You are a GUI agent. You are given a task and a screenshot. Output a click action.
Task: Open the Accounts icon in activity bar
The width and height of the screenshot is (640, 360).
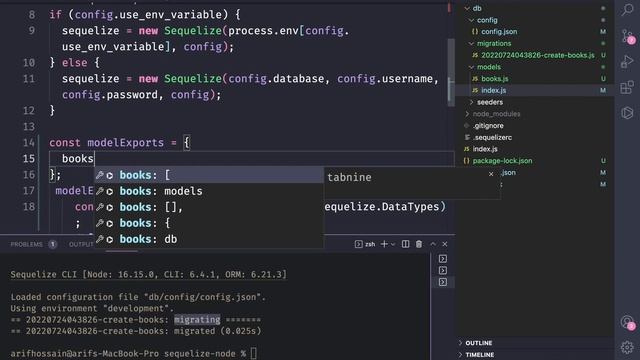(x=627, y=322)
